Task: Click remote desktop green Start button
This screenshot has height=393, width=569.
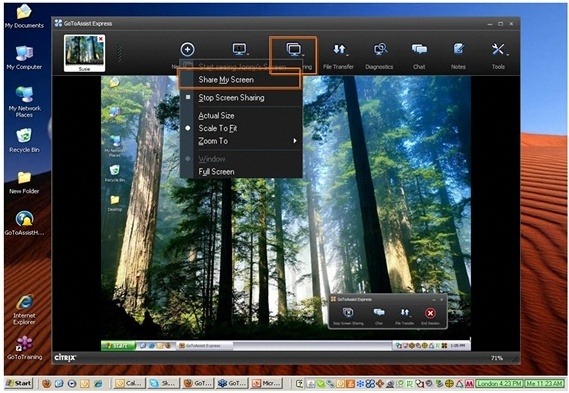Action: (118, 345)
